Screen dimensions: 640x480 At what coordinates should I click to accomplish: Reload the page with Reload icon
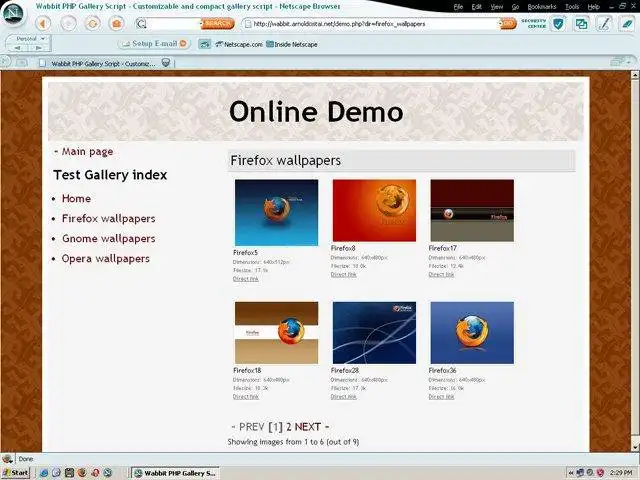tap(93, 24)
